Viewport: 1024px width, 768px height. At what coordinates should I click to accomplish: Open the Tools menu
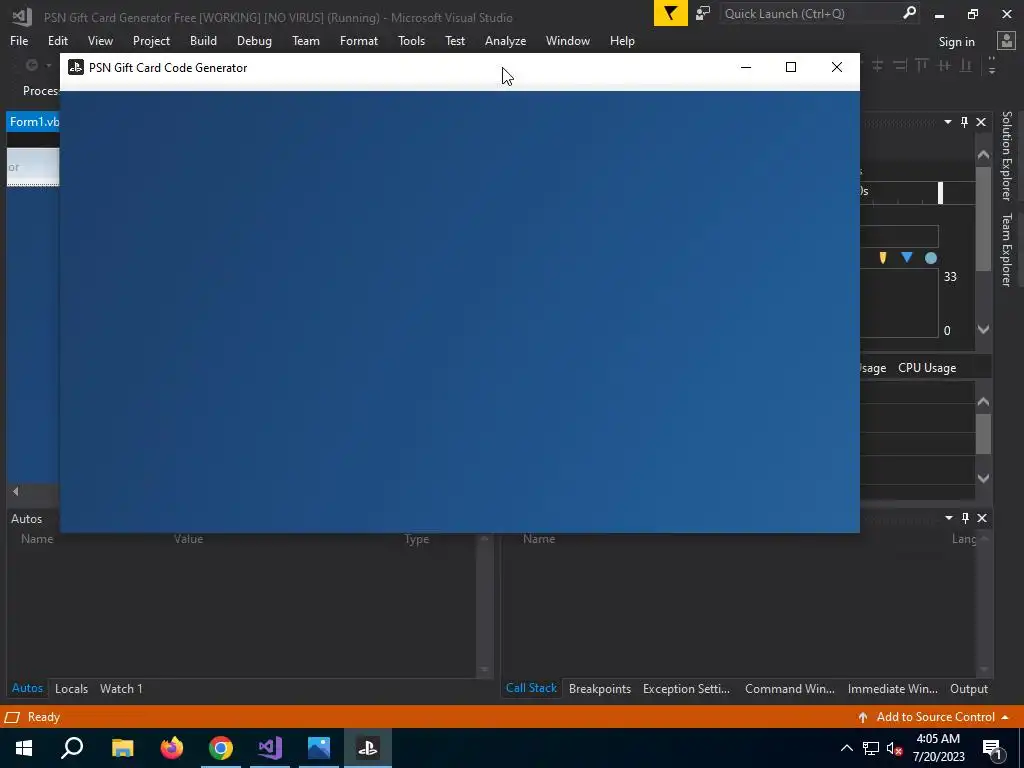[411, 40]
